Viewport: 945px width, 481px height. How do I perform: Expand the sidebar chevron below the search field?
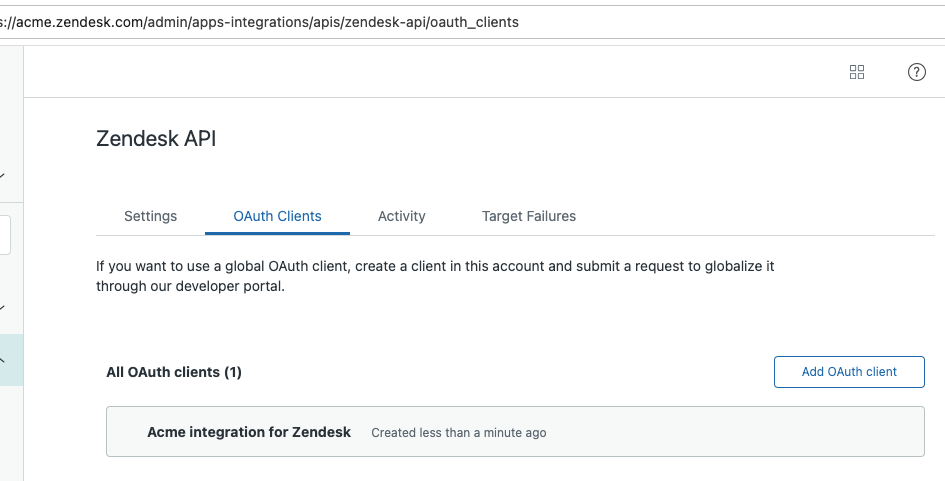(x=3, y=307)
